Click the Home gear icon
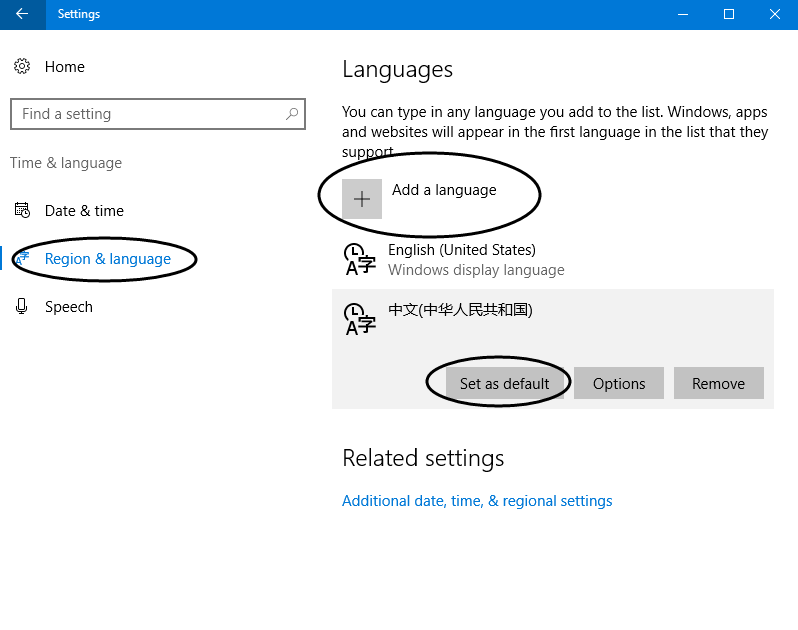This screenshot has height=630, width=798. tap(22, 66)
